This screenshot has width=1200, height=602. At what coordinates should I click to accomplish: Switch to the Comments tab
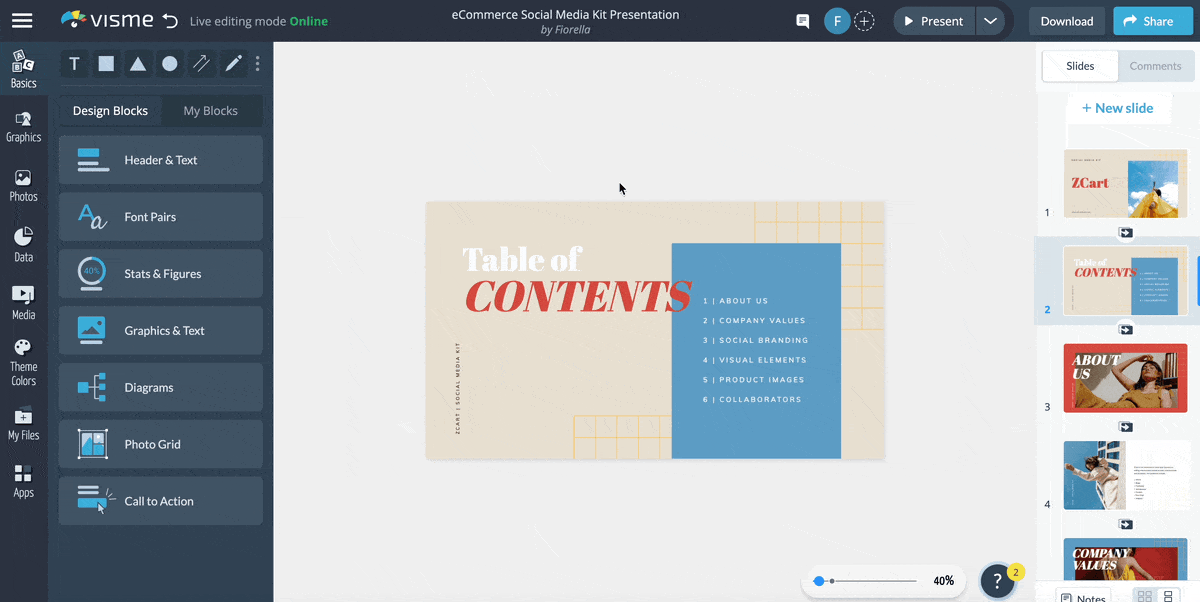[x=1156, y=66]
